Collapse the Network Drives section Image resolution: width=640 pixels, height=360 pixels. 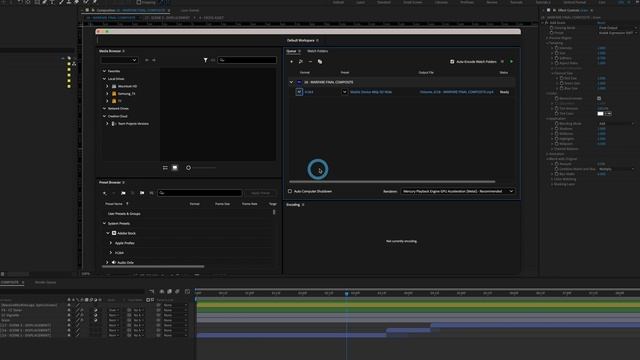tap(104, 109)
